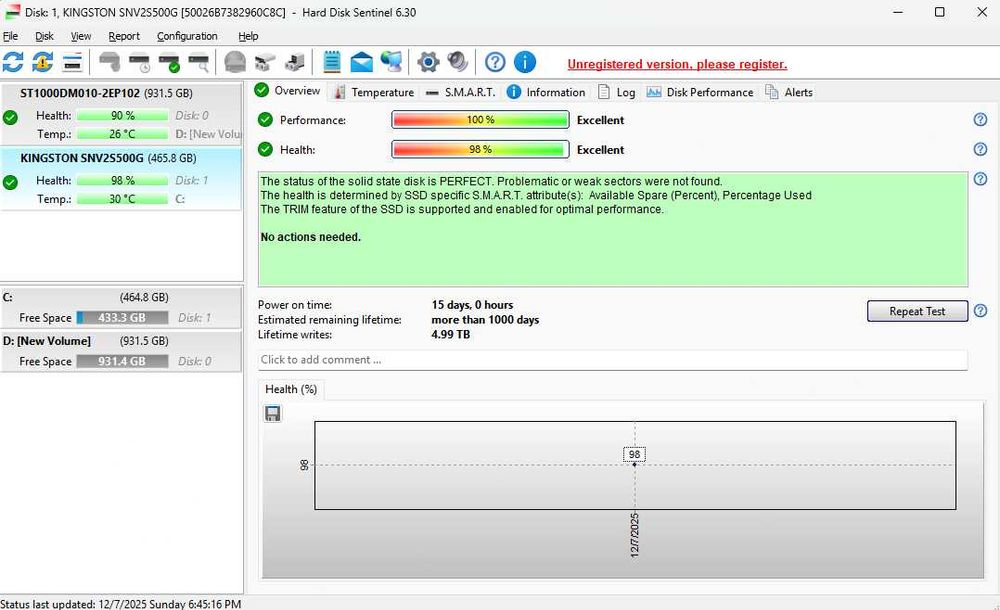Click 'more than 1000 days' lifetime value
This screenshot has height=610, width=1000.
(485, 320)
